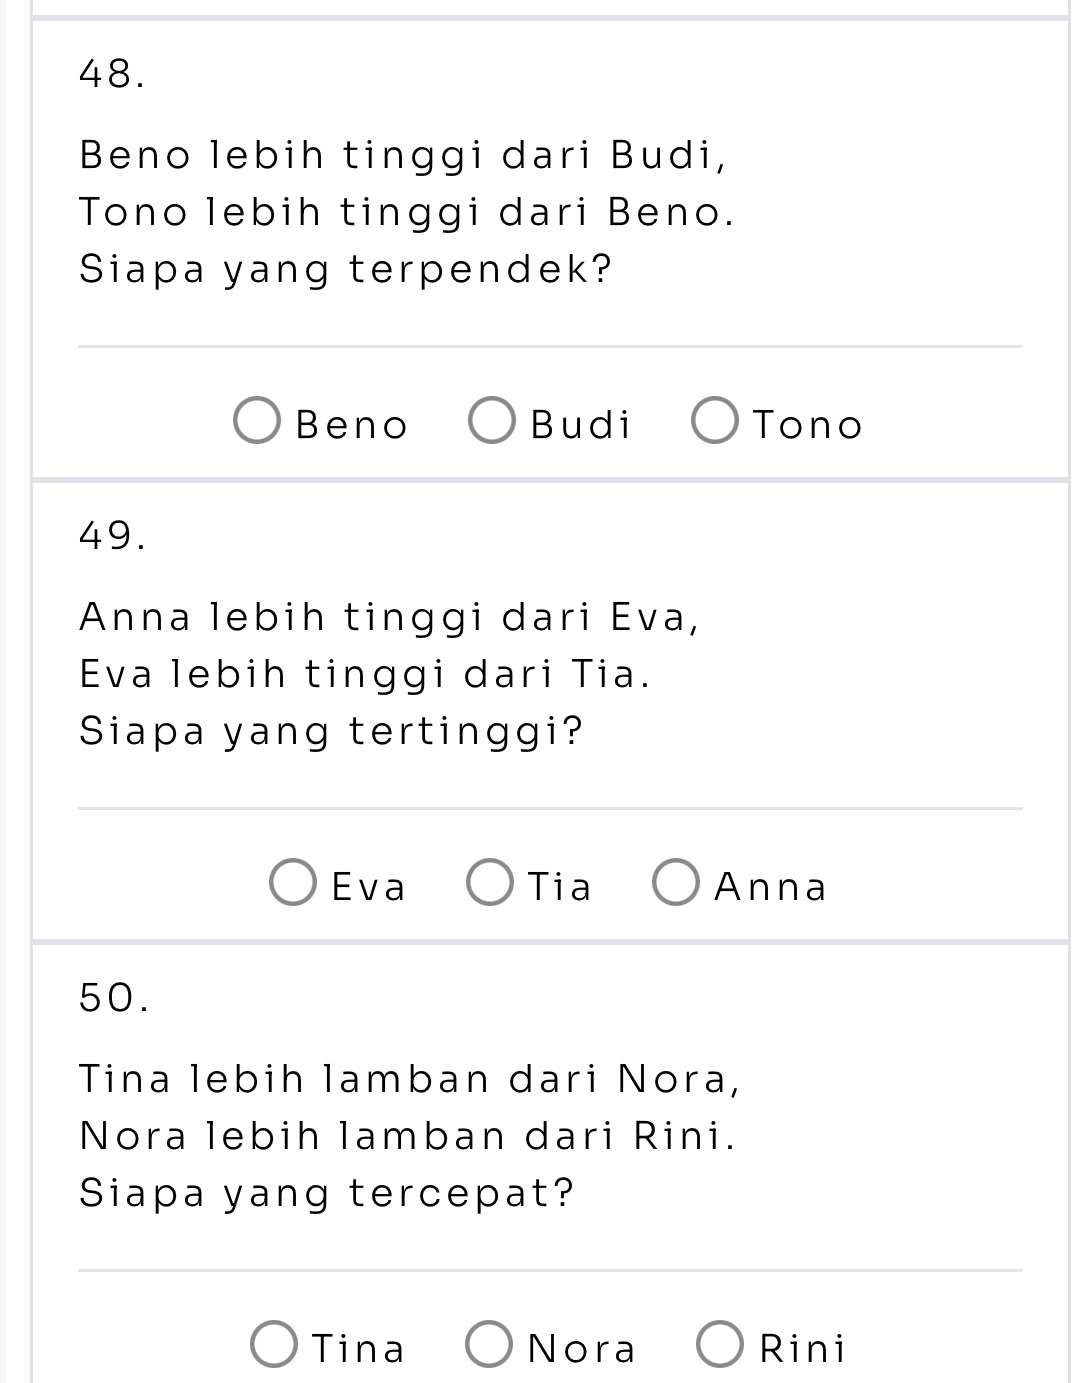The height and width of the screenshot is (1383, 1080).
Task: Select Budi as the shortest person
Action: tap(492, 422)
